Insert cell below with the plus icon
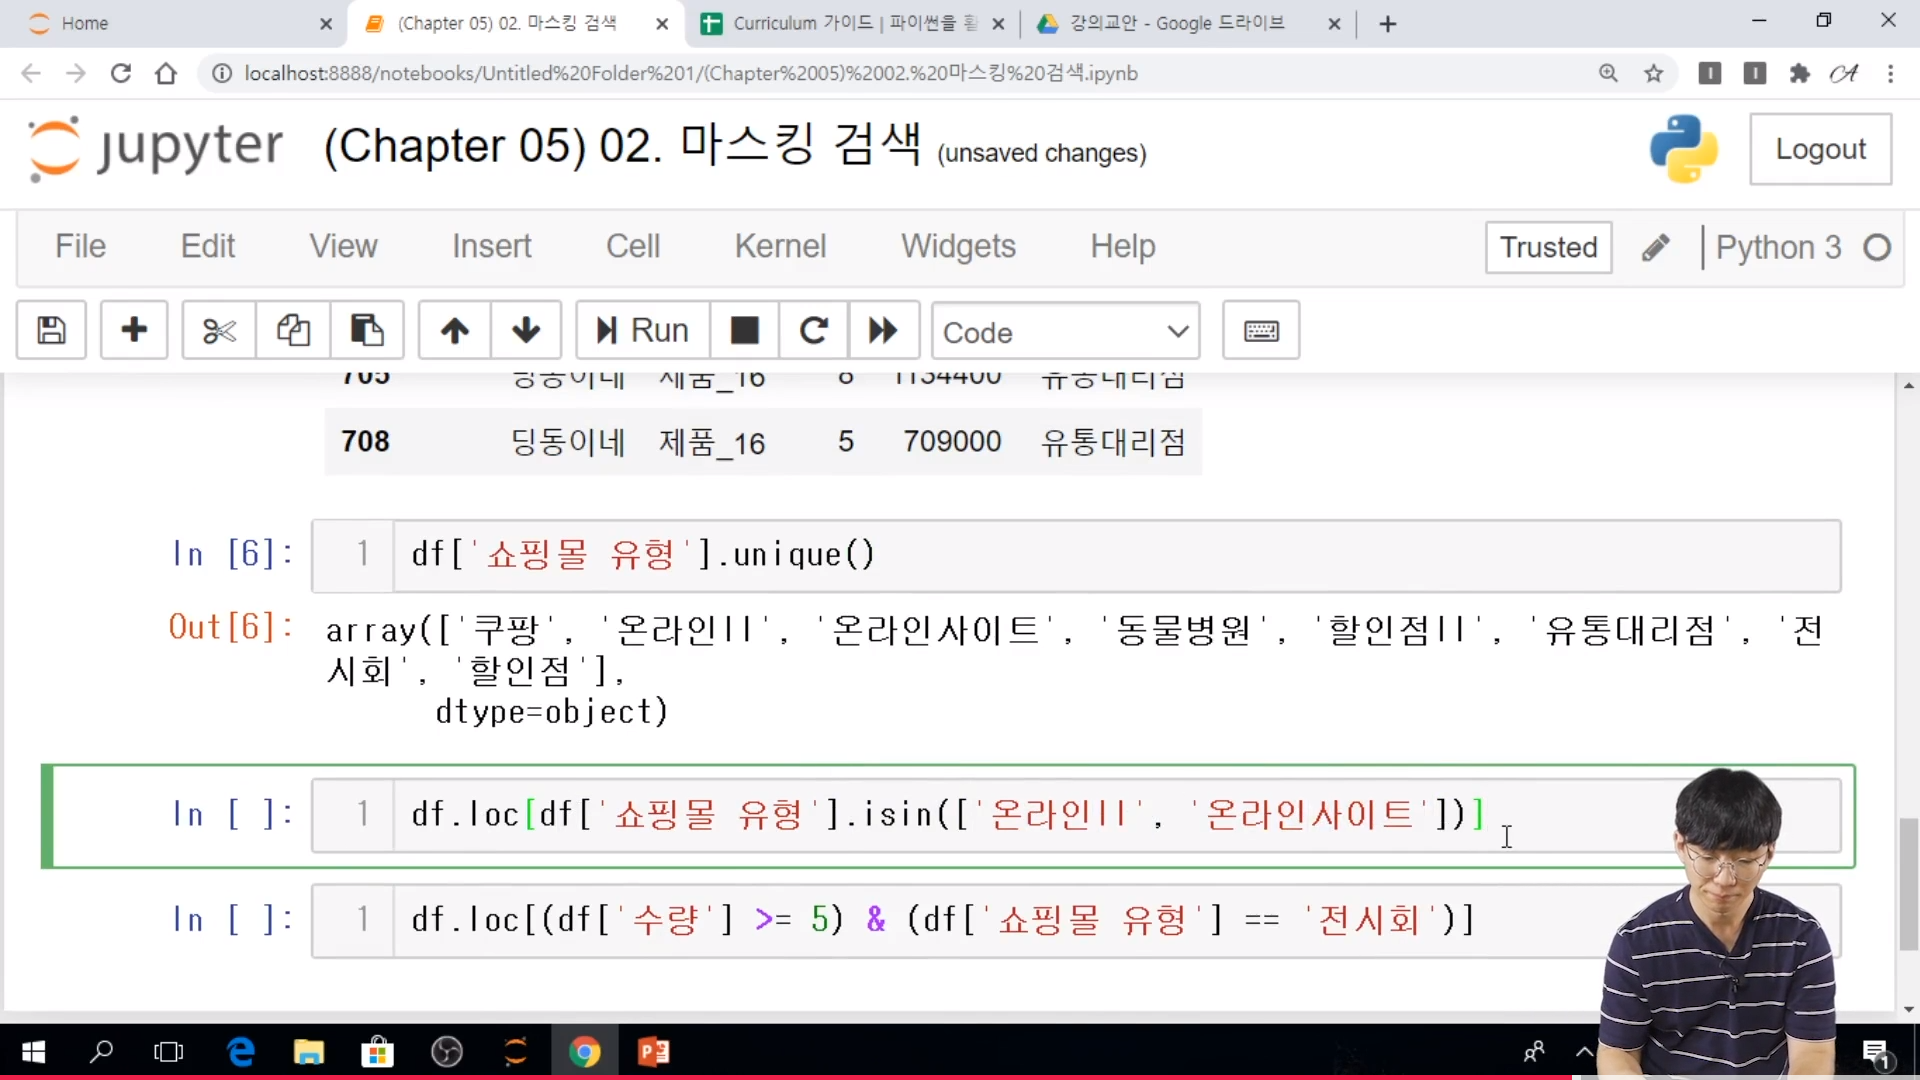Viewport: 1920px width, 1080px height. coord(134,330)
